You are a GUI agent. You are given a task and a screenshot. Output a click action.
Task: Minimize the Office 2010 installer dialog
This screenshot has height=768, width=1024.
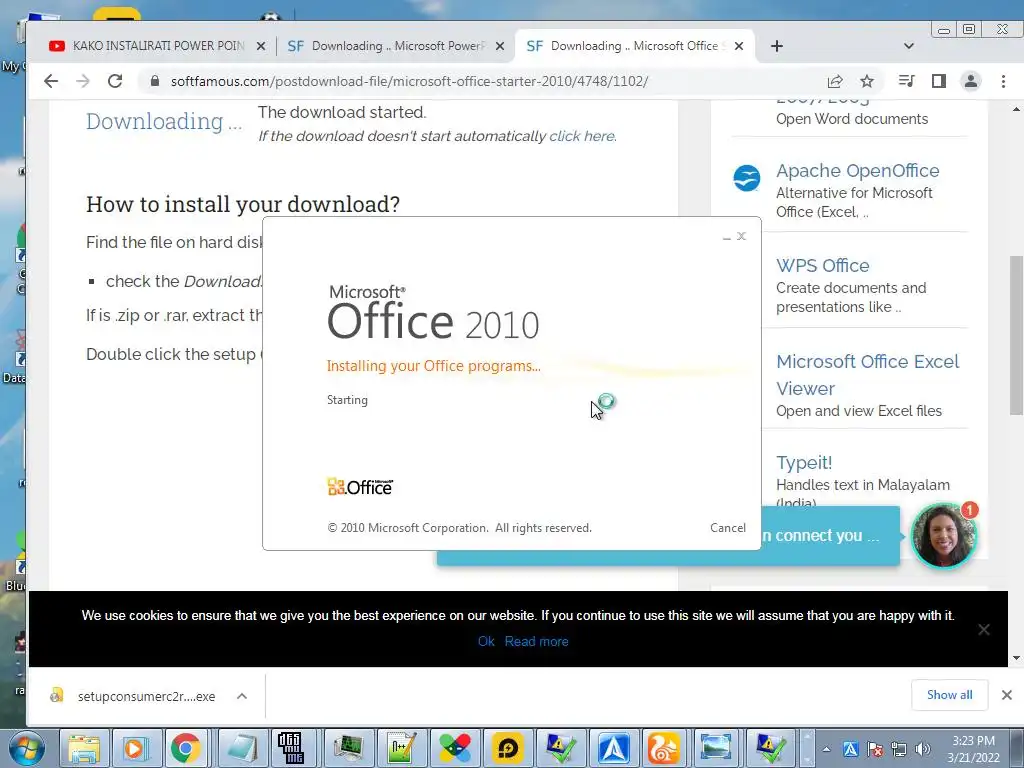(x=726, y=237)
